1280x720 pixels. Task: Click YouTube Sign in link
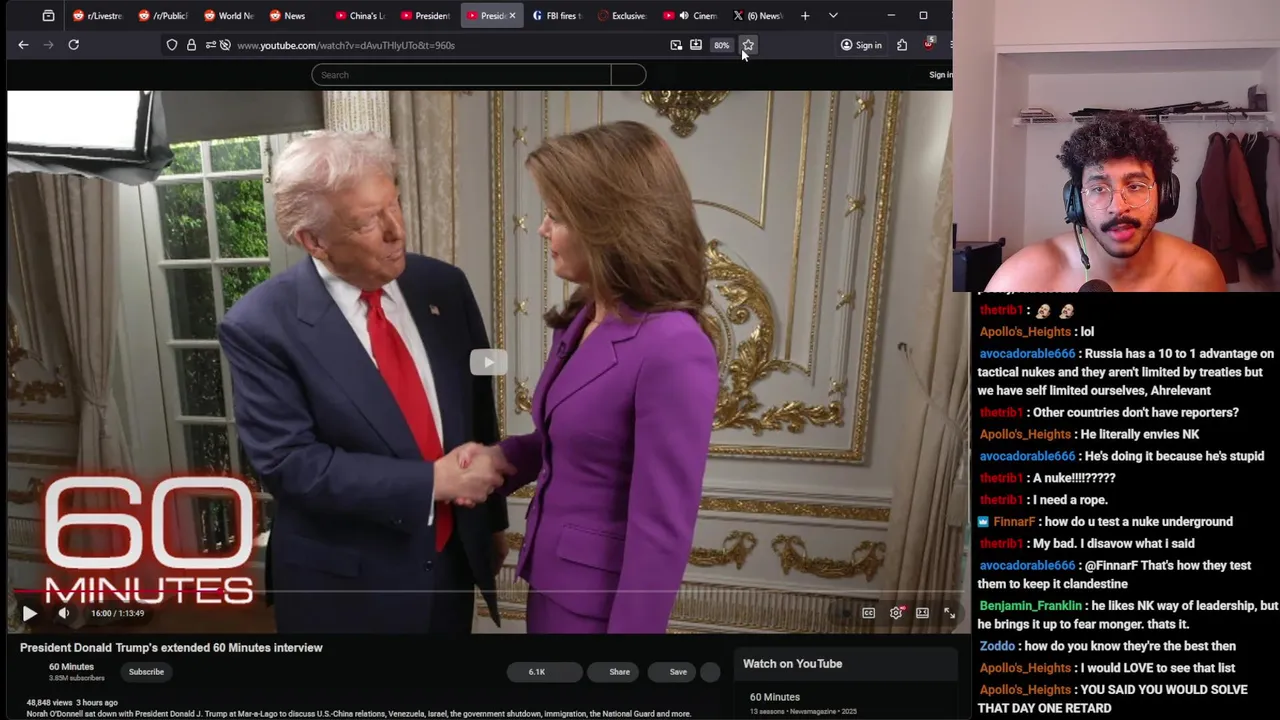pos(940,75)
